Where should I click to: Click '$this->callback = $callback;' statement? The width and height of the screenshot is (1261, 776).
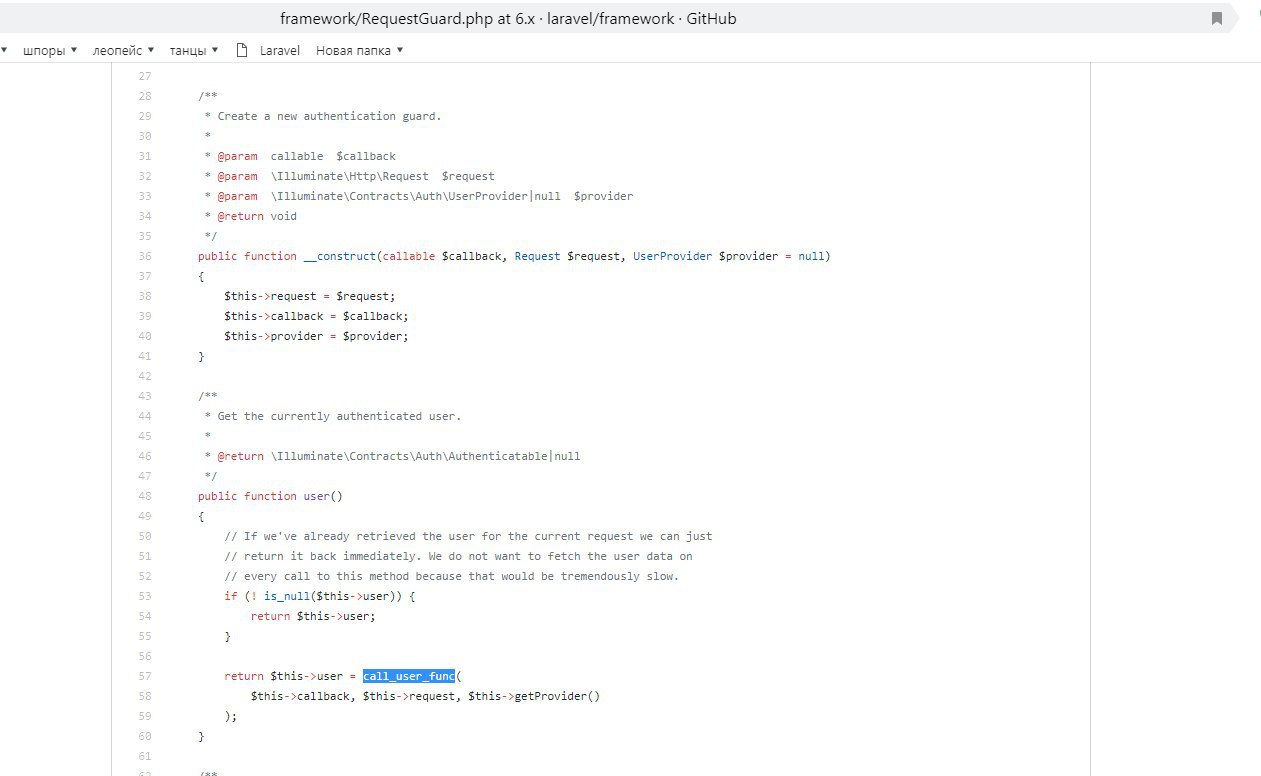(317, 316)
